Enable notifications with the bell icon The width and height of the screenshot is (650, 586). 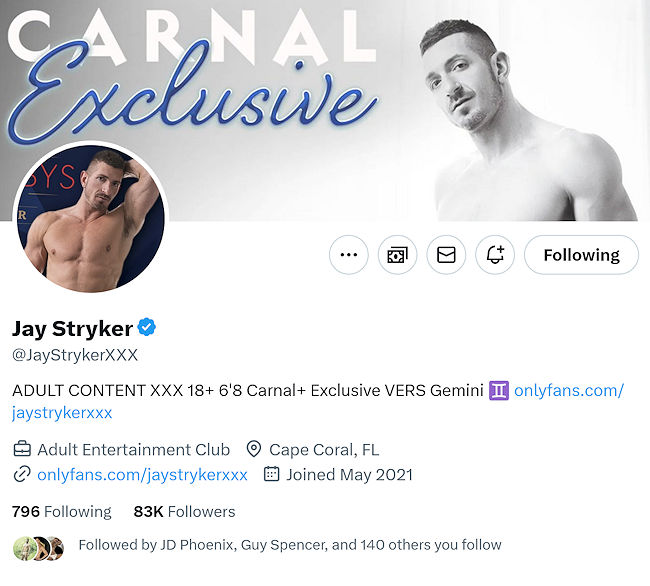point(494,255)
